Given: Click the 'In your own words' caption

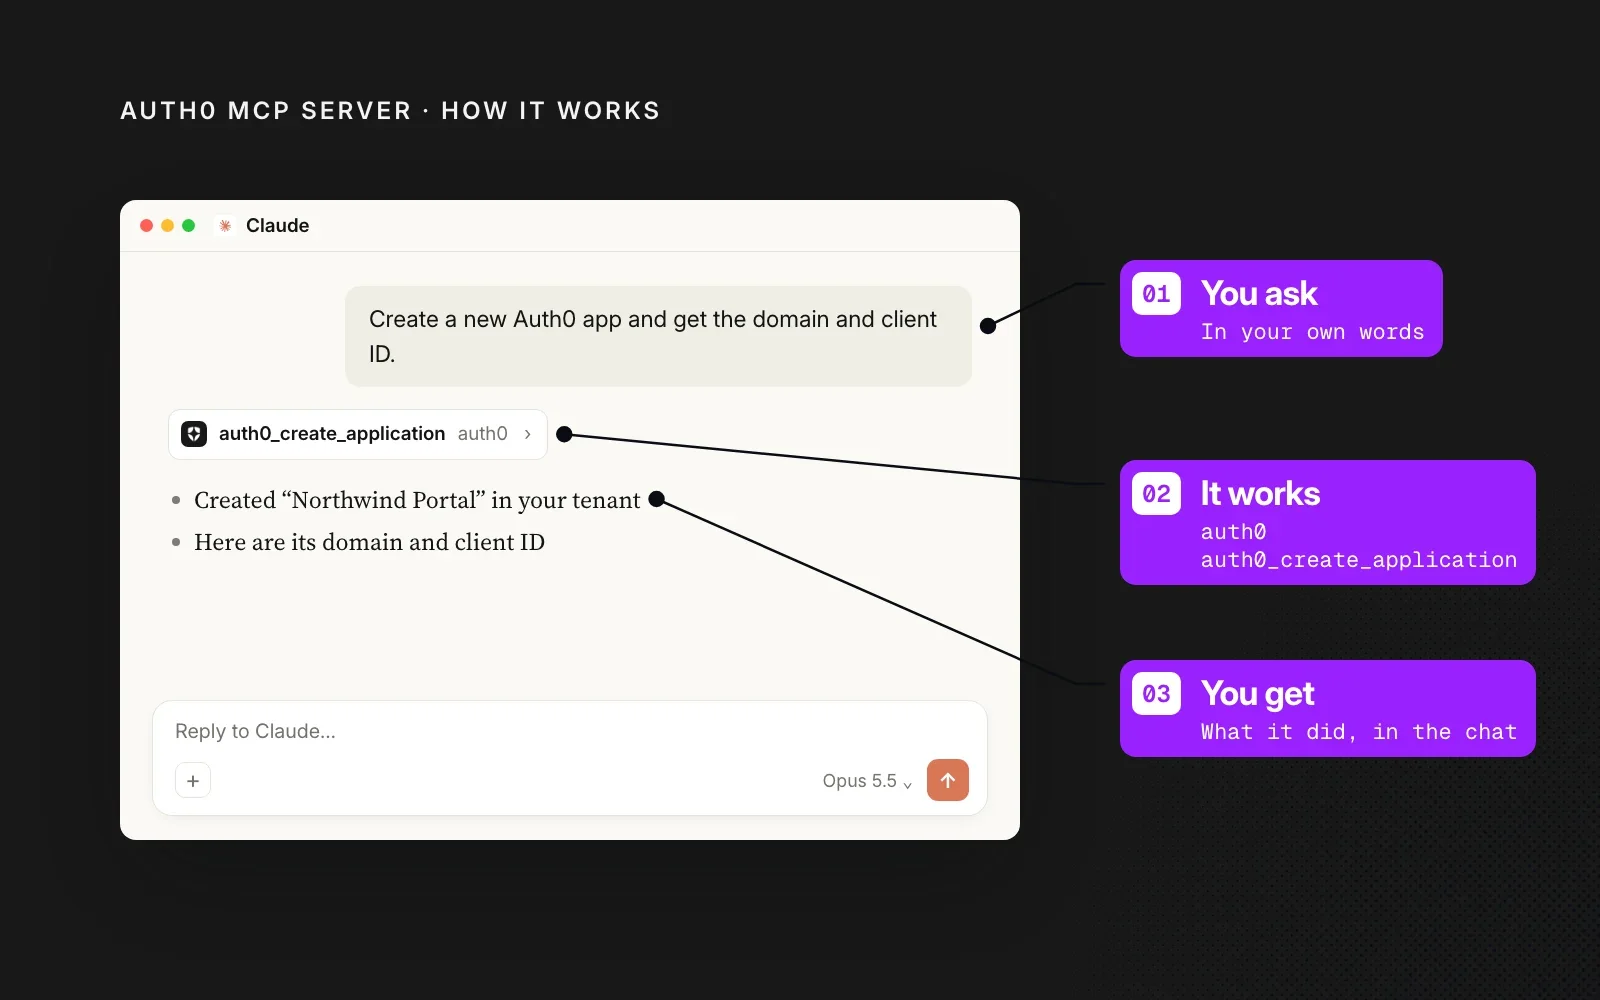Looking at the screenshot, I should (x=1312, y=332).
